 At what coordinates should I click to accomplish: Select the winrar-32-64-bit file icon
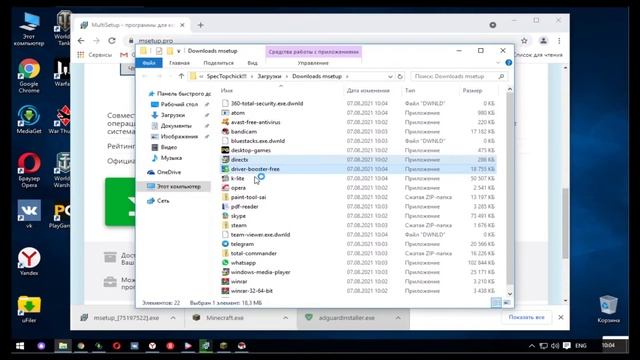pos(225,291)
